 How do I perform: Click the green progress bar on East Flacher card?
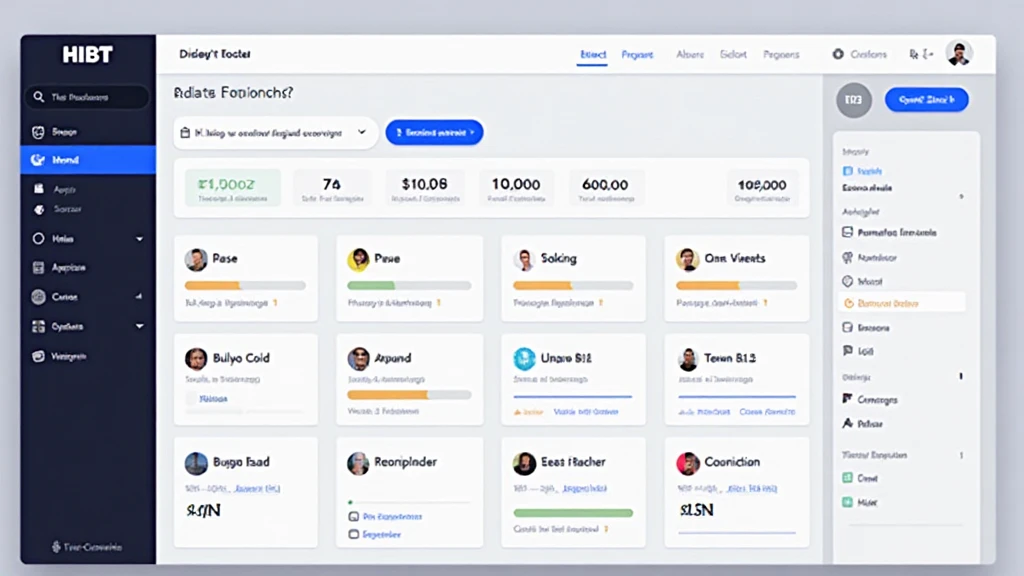point(573,513)
